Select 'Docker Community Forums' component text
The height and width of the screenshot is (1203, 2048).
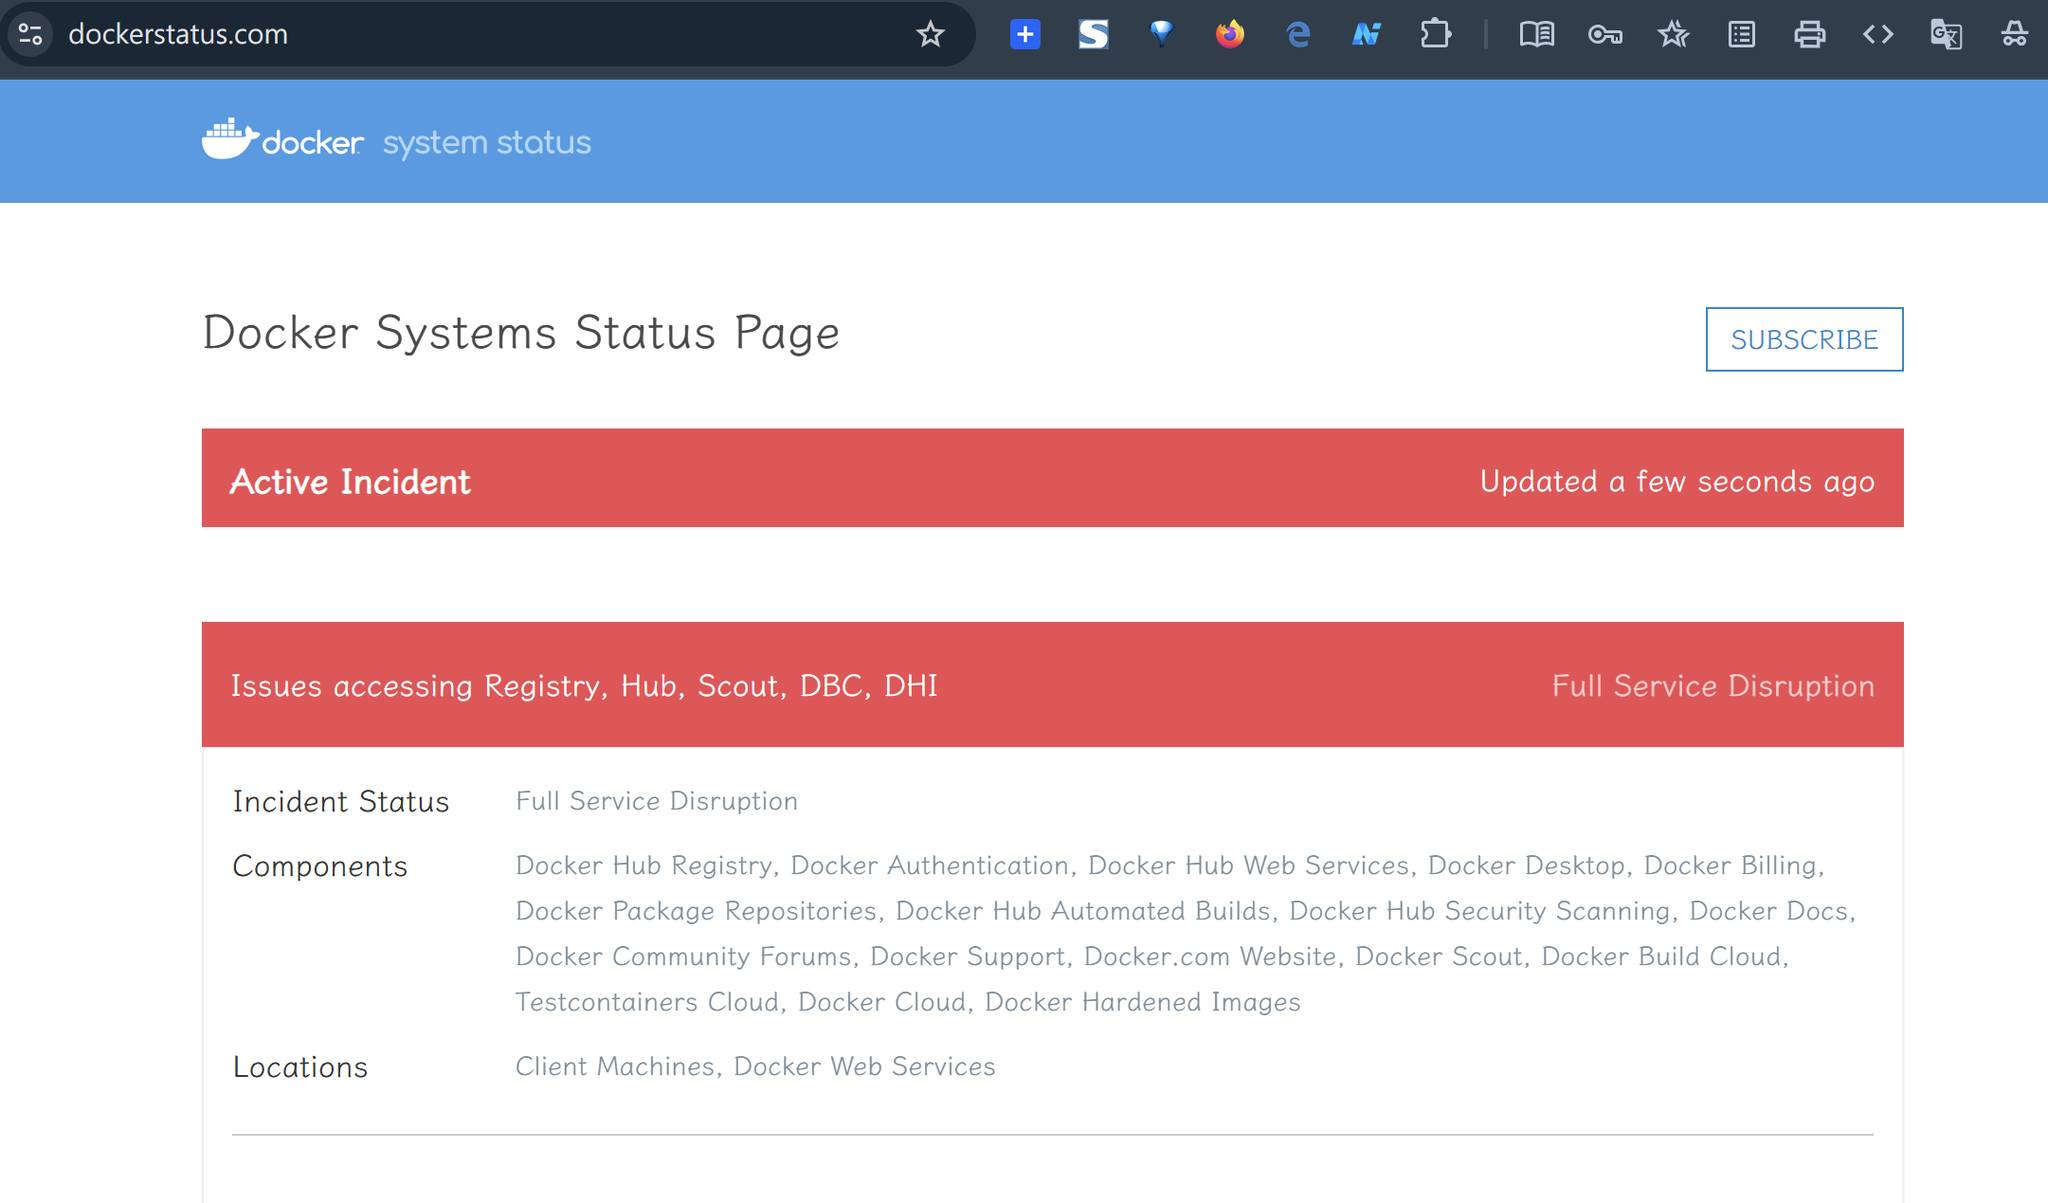click(x=684, y=957)
